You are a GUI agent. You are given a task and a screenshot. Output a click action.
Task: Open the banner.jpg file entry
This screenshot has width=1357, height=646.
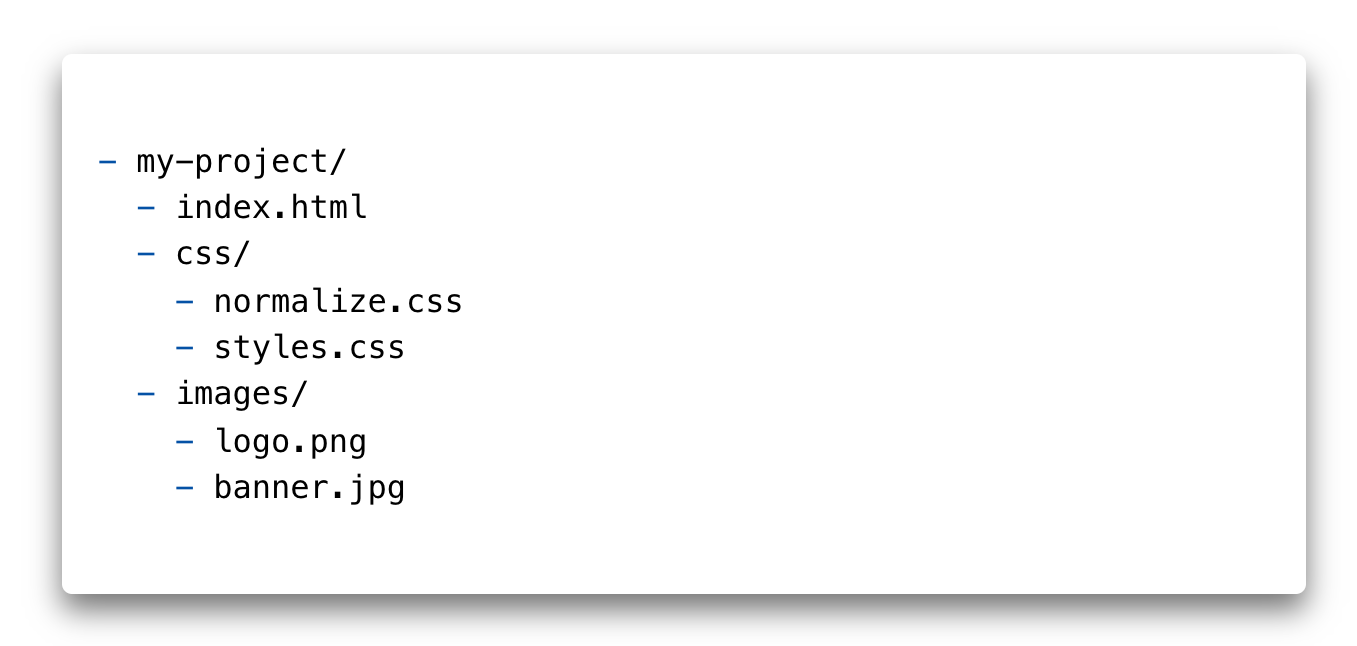309,488
